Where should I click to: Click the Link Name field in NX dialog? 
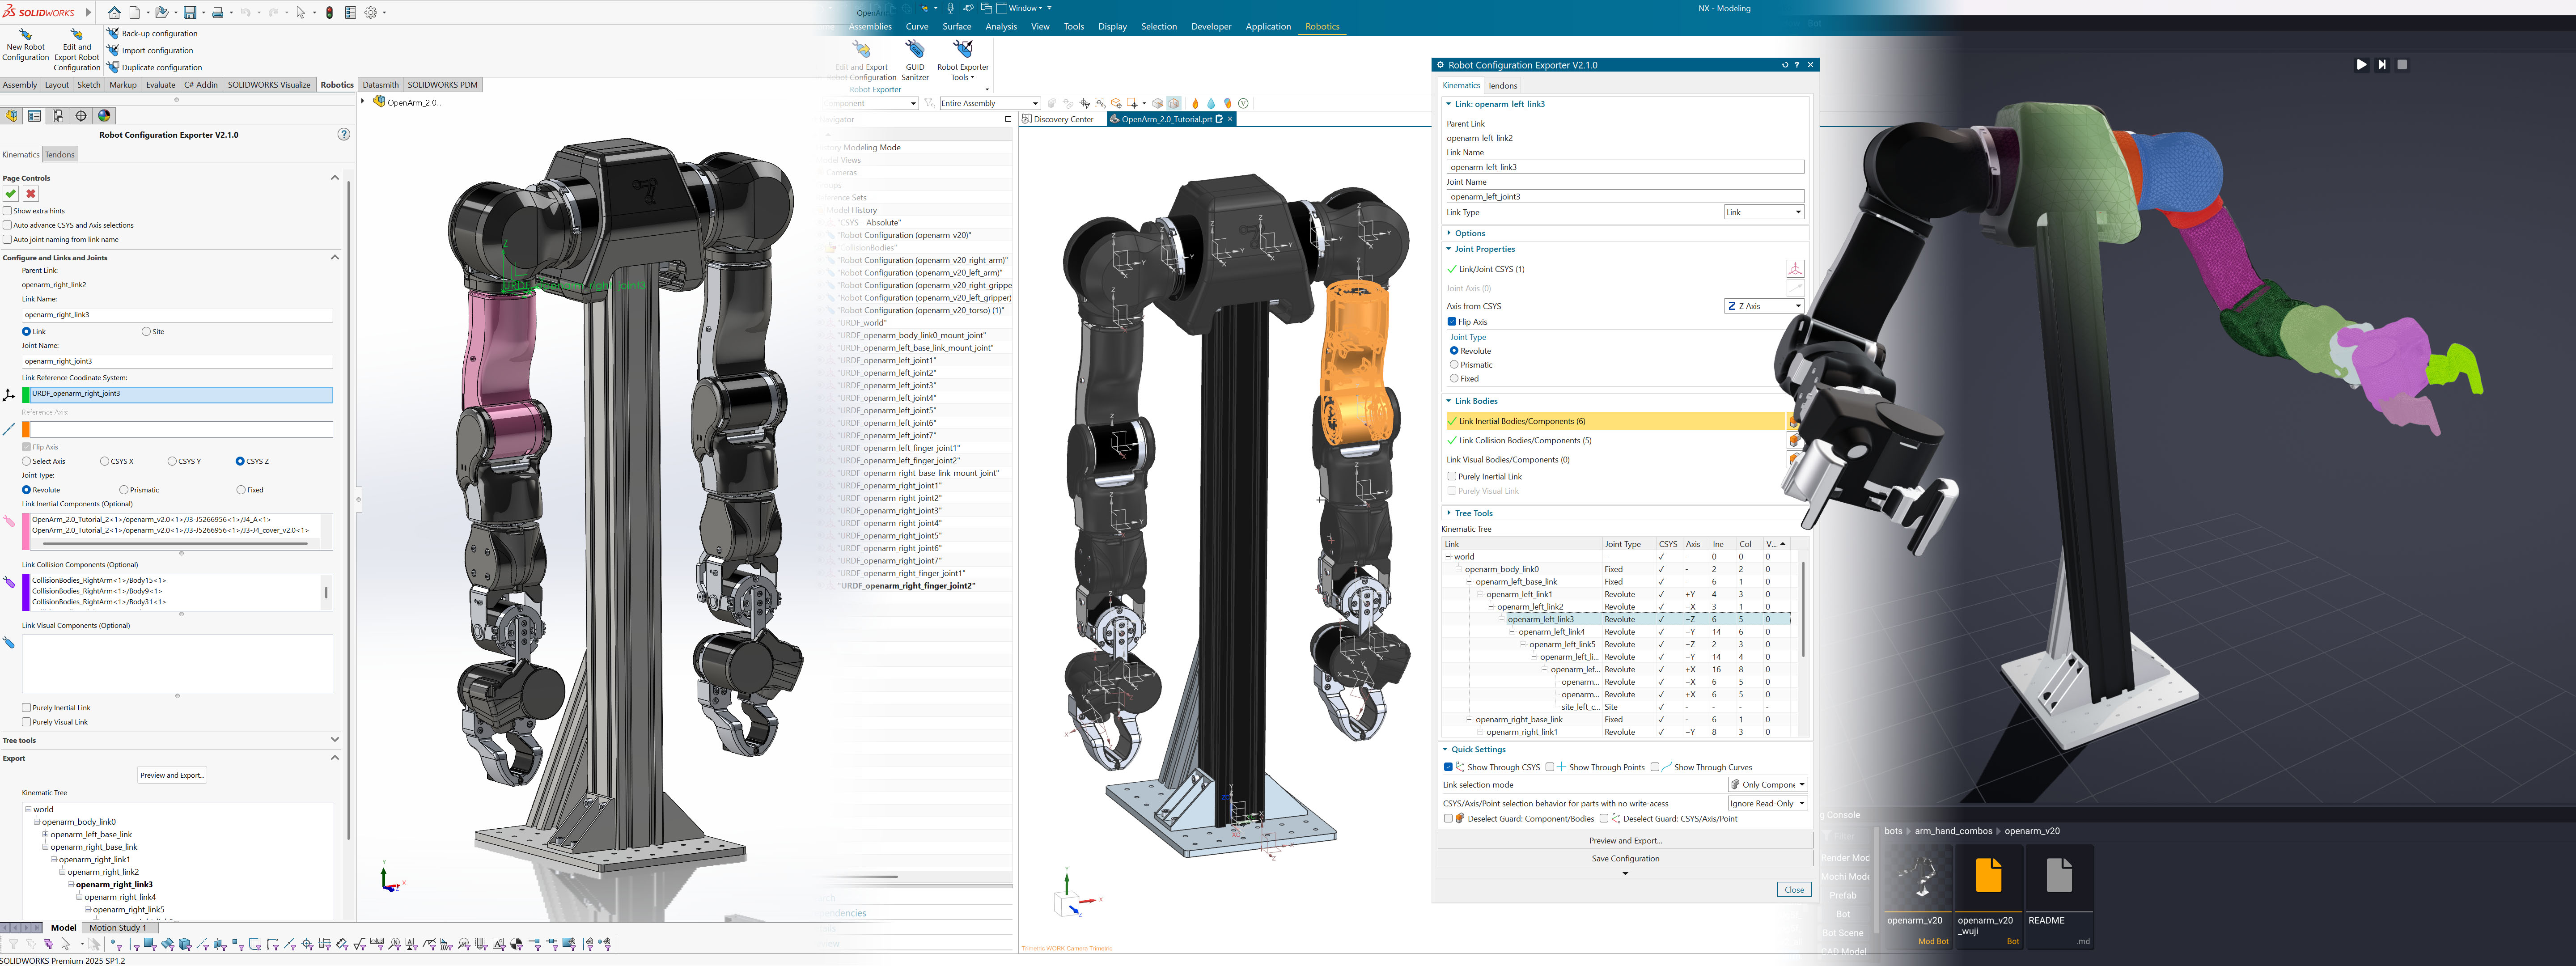tap(1625, 167)
